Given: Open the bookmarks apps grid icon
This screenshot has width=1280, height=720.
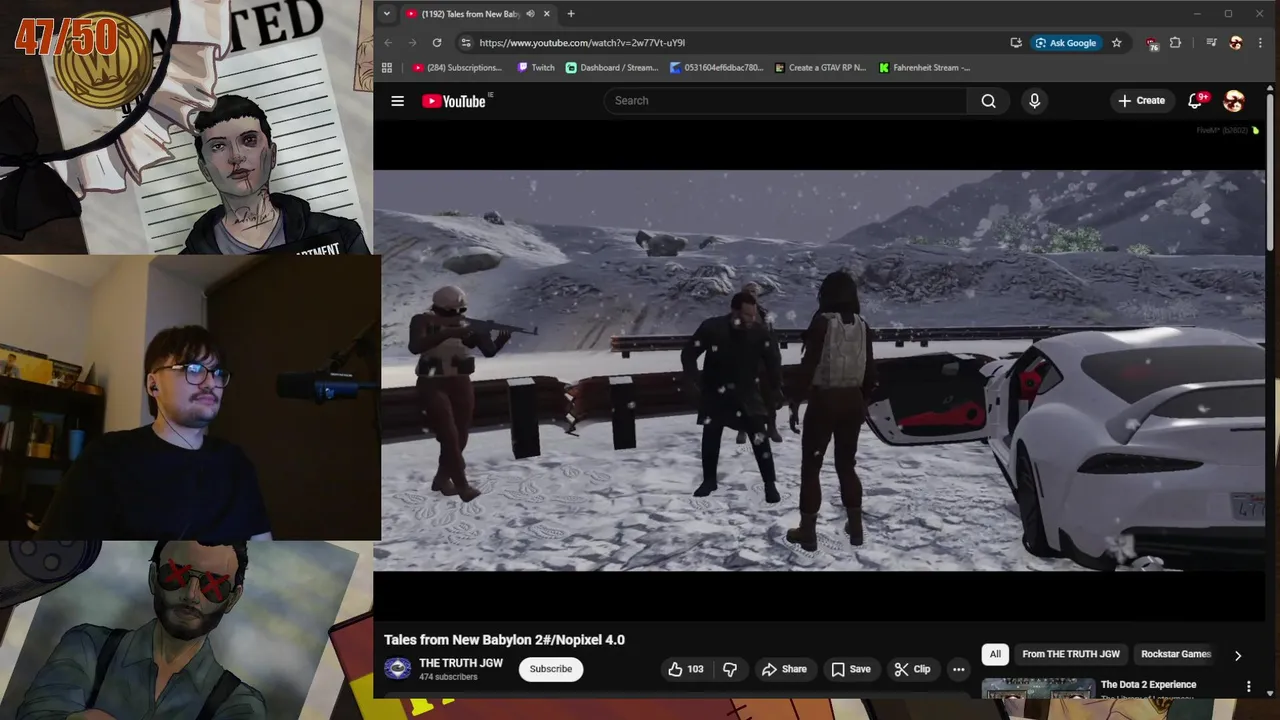Looking at the screenshot, I should (387, 68).
